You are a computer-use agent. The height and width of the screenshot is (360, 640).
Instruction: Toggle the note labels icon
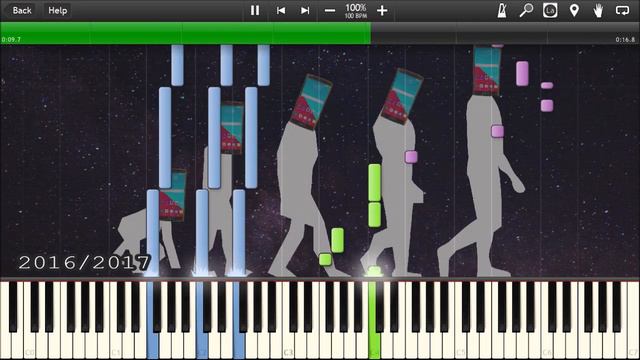coord(550,10)
